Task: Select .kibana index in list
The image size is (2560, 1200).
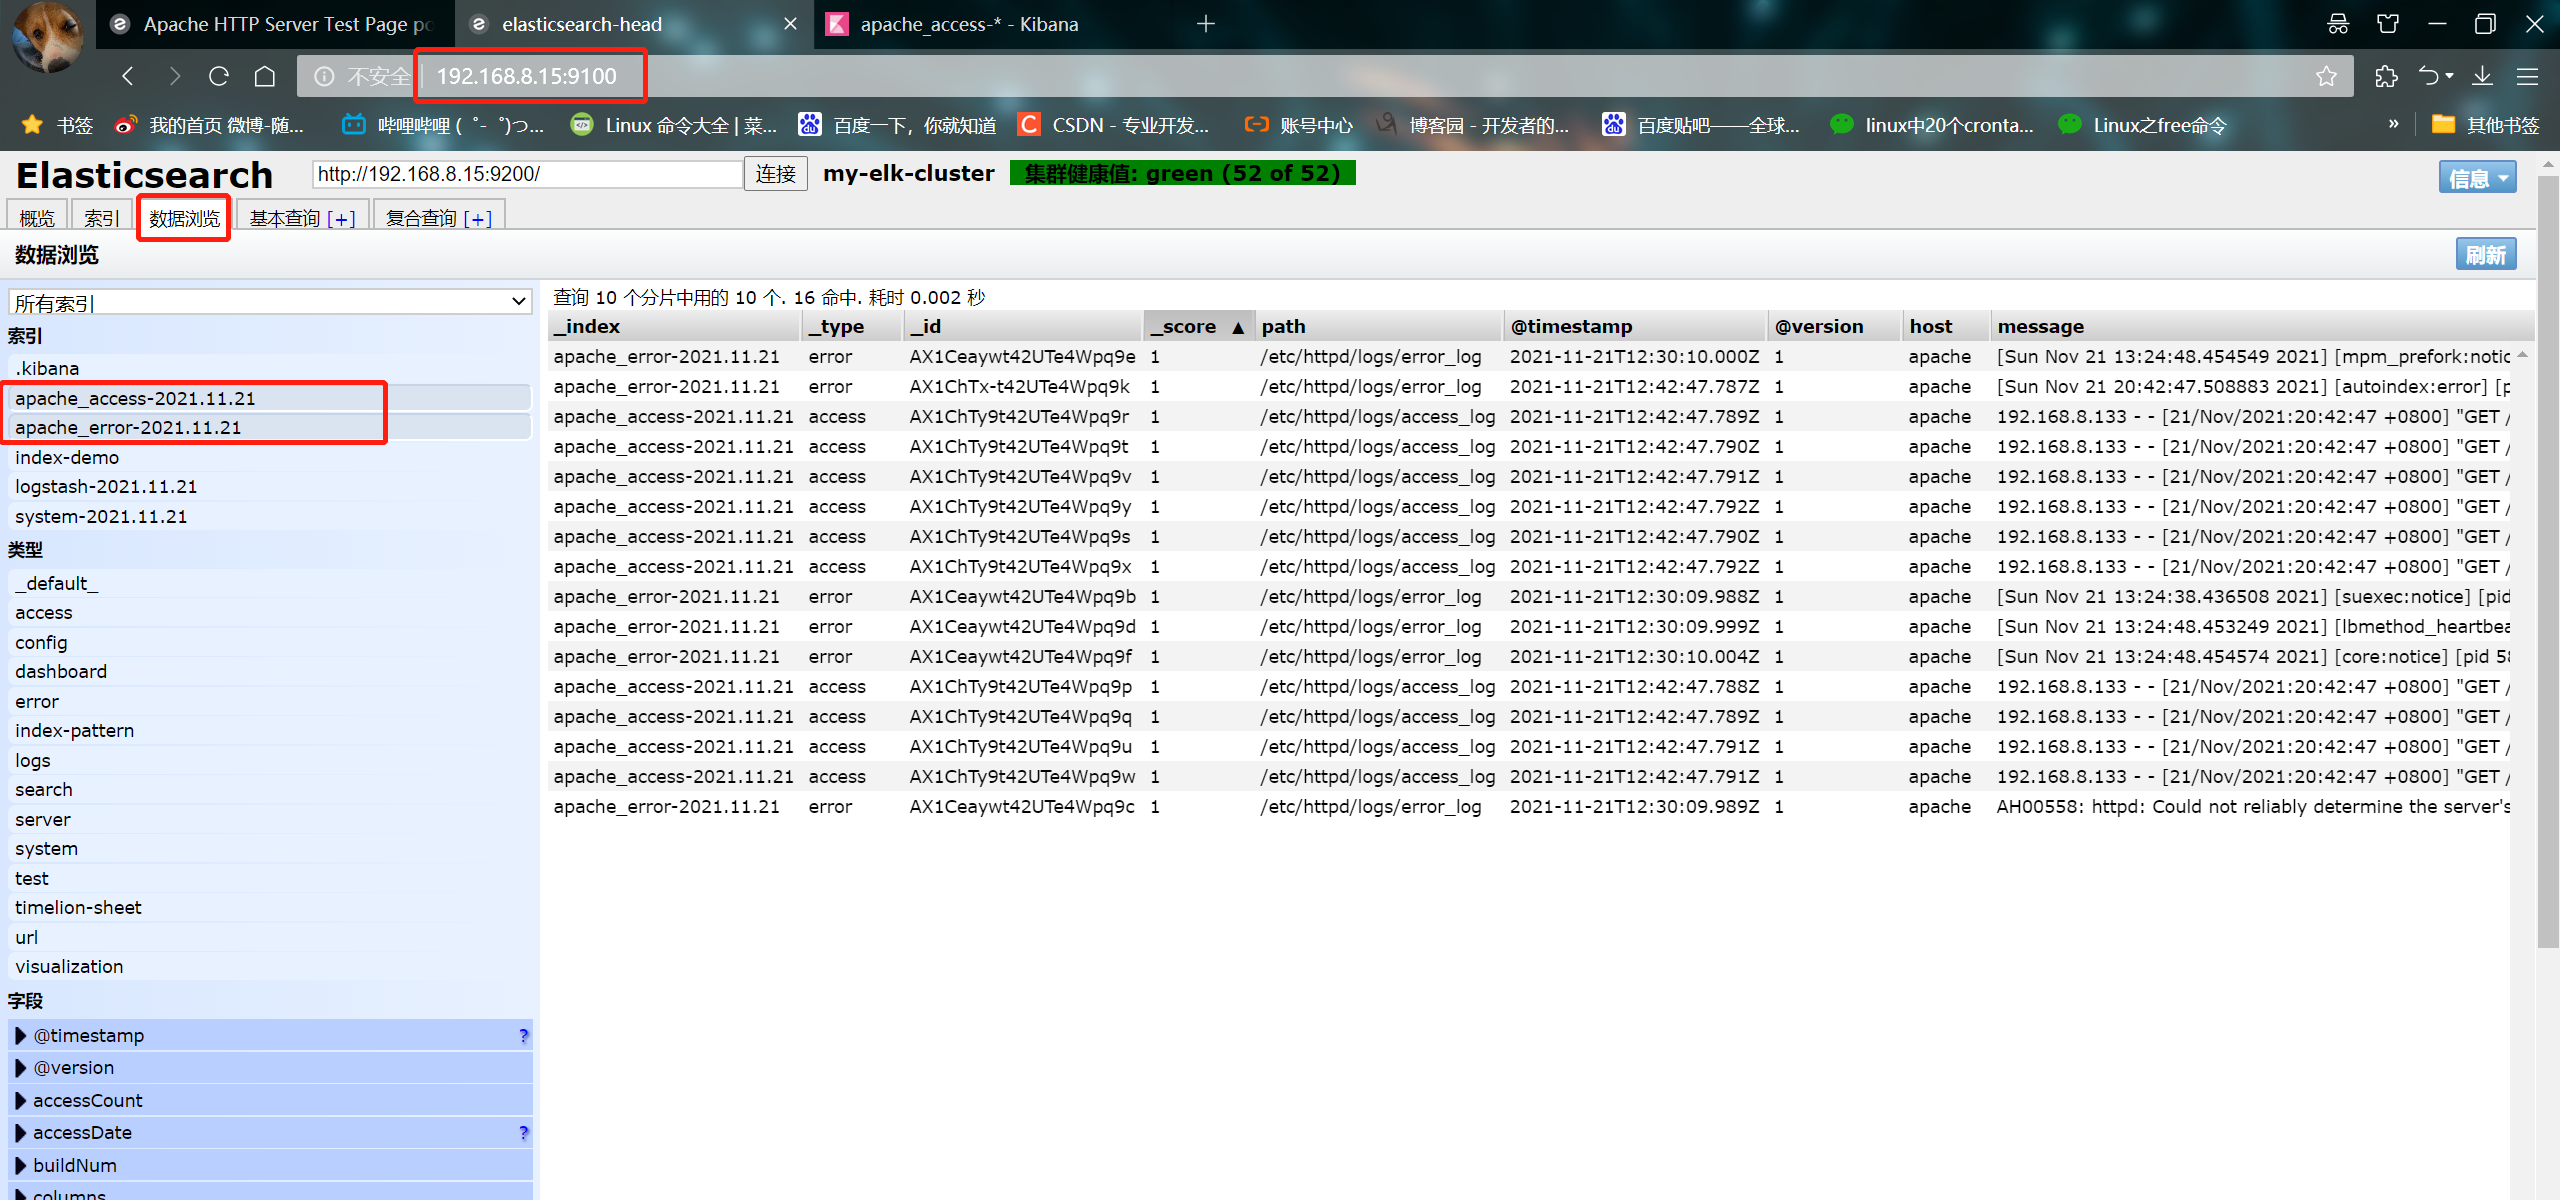Action: coord(268,368)
